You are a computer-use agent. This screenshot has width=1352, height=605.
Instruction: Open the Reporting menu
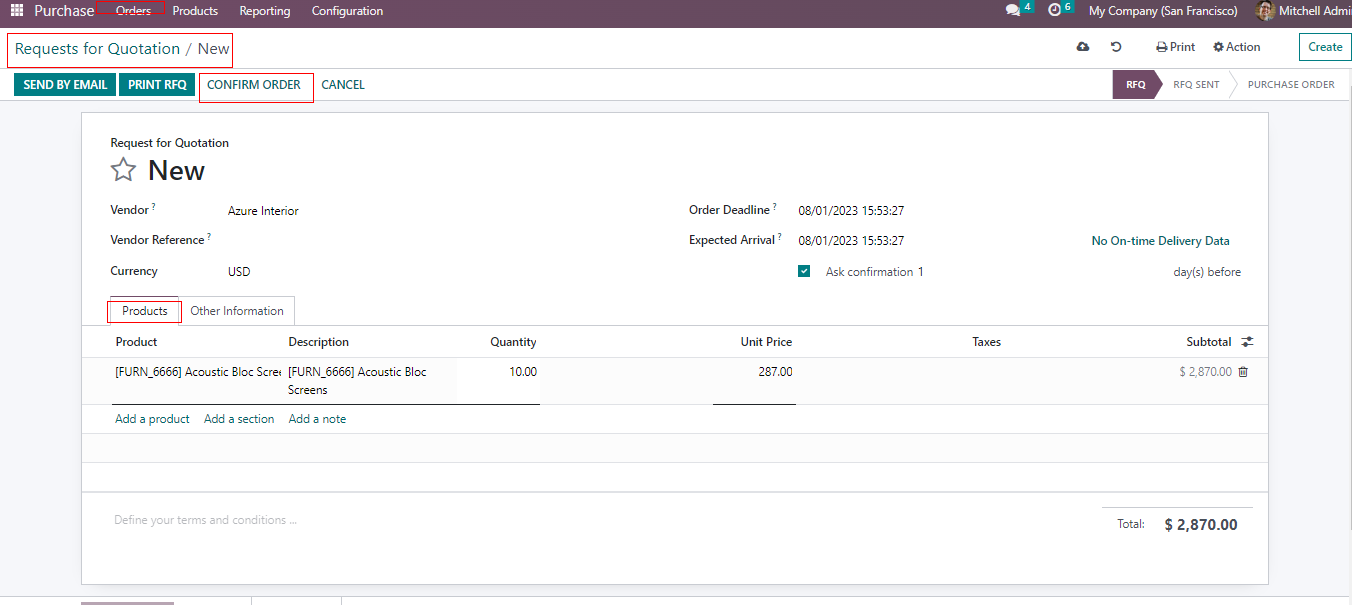pyautogui.click(x=265, y=11)
